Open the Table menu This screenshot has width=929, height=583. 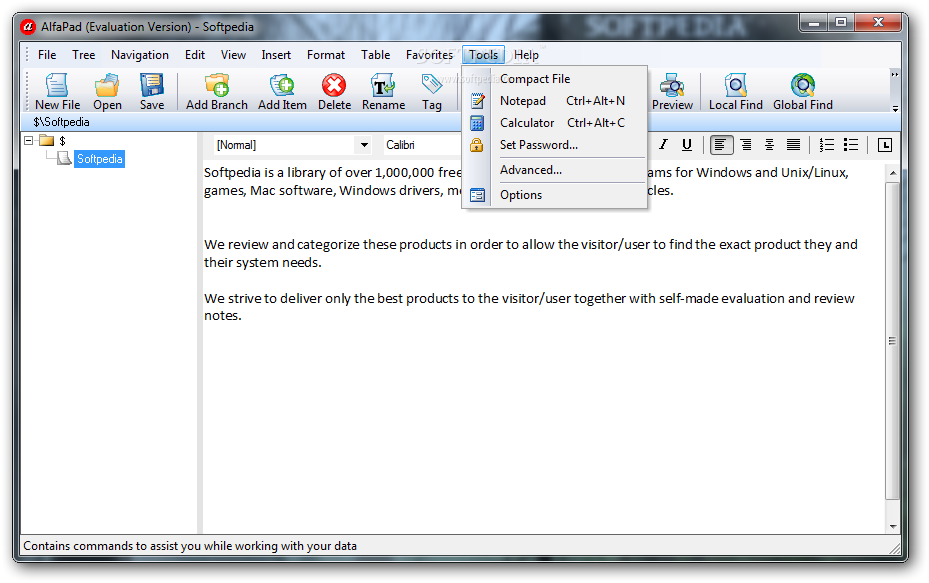pos(376,55)
